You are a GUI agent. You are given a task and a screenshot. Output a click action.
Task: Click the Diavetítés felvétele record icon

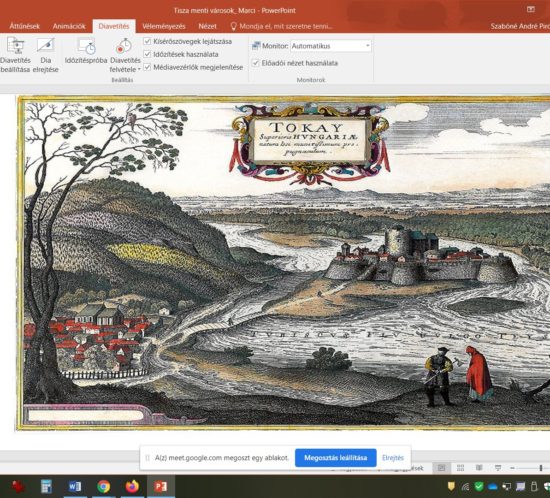point(123,46)
